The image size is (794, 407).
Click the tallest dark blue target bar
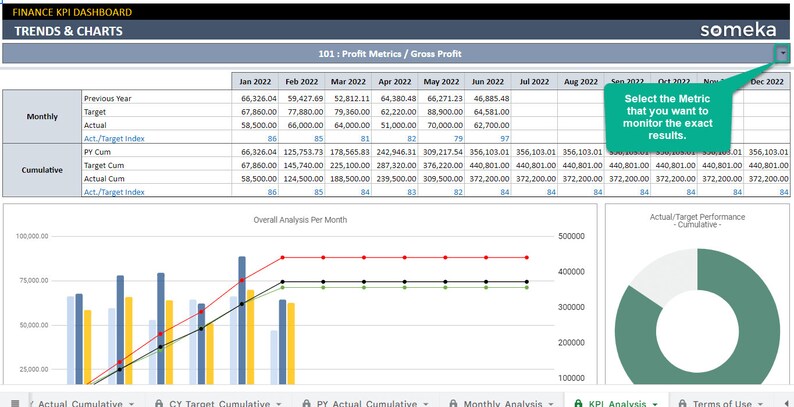[x=242, y=320]
